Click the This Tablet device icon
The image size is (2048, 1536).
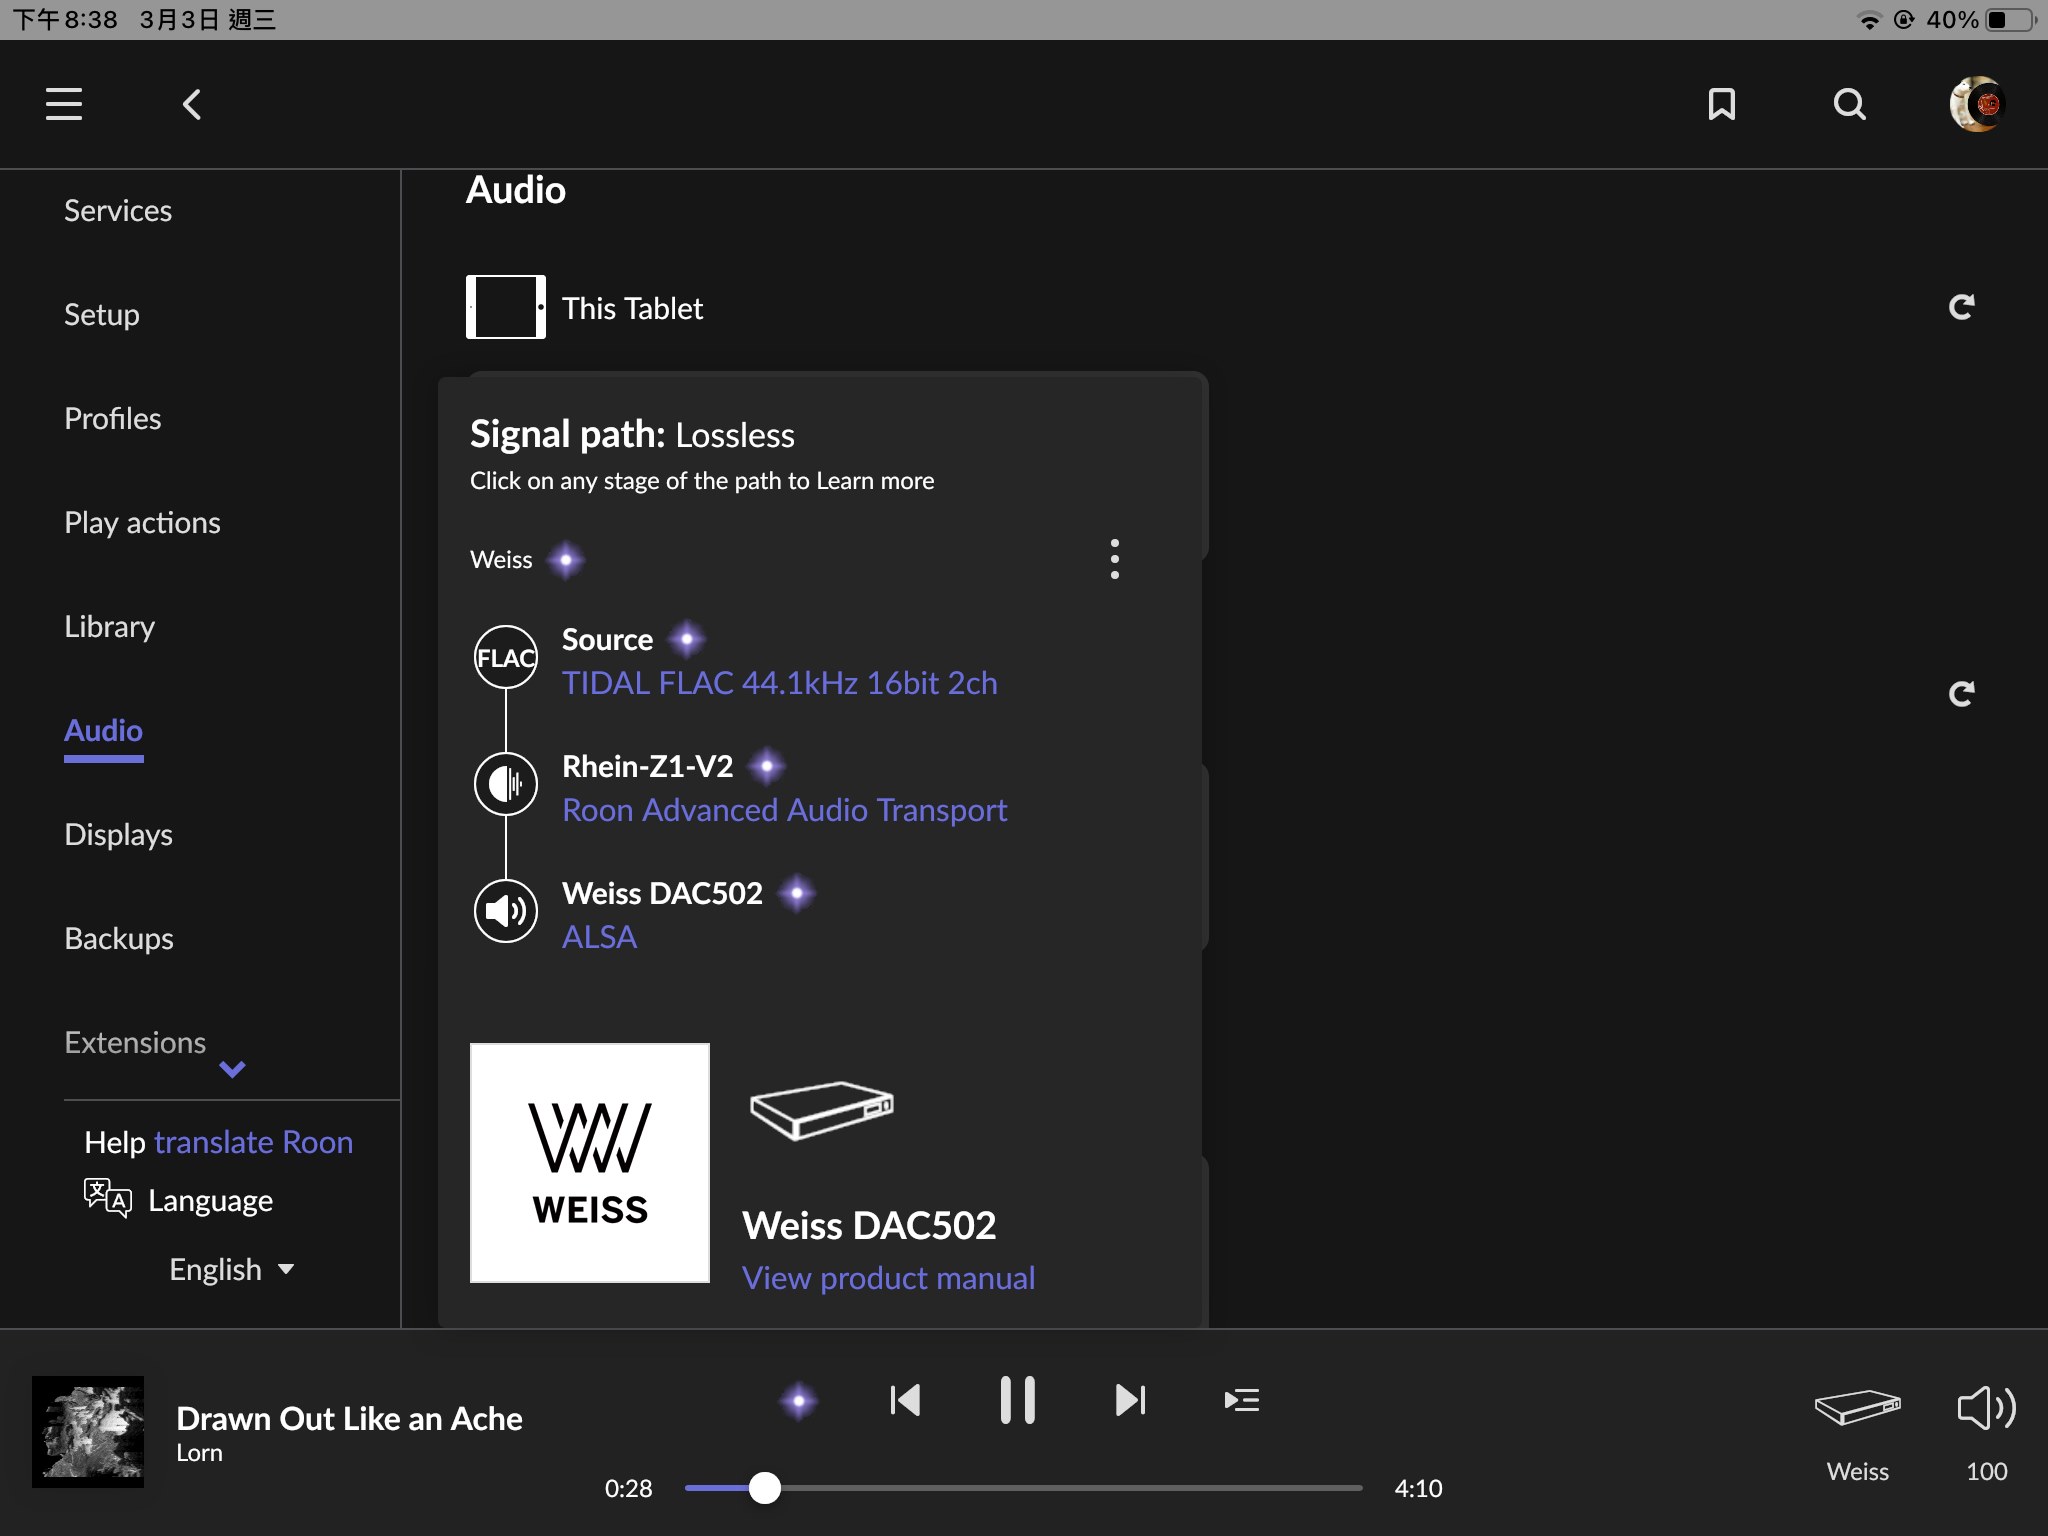click(x=506, y=307)
